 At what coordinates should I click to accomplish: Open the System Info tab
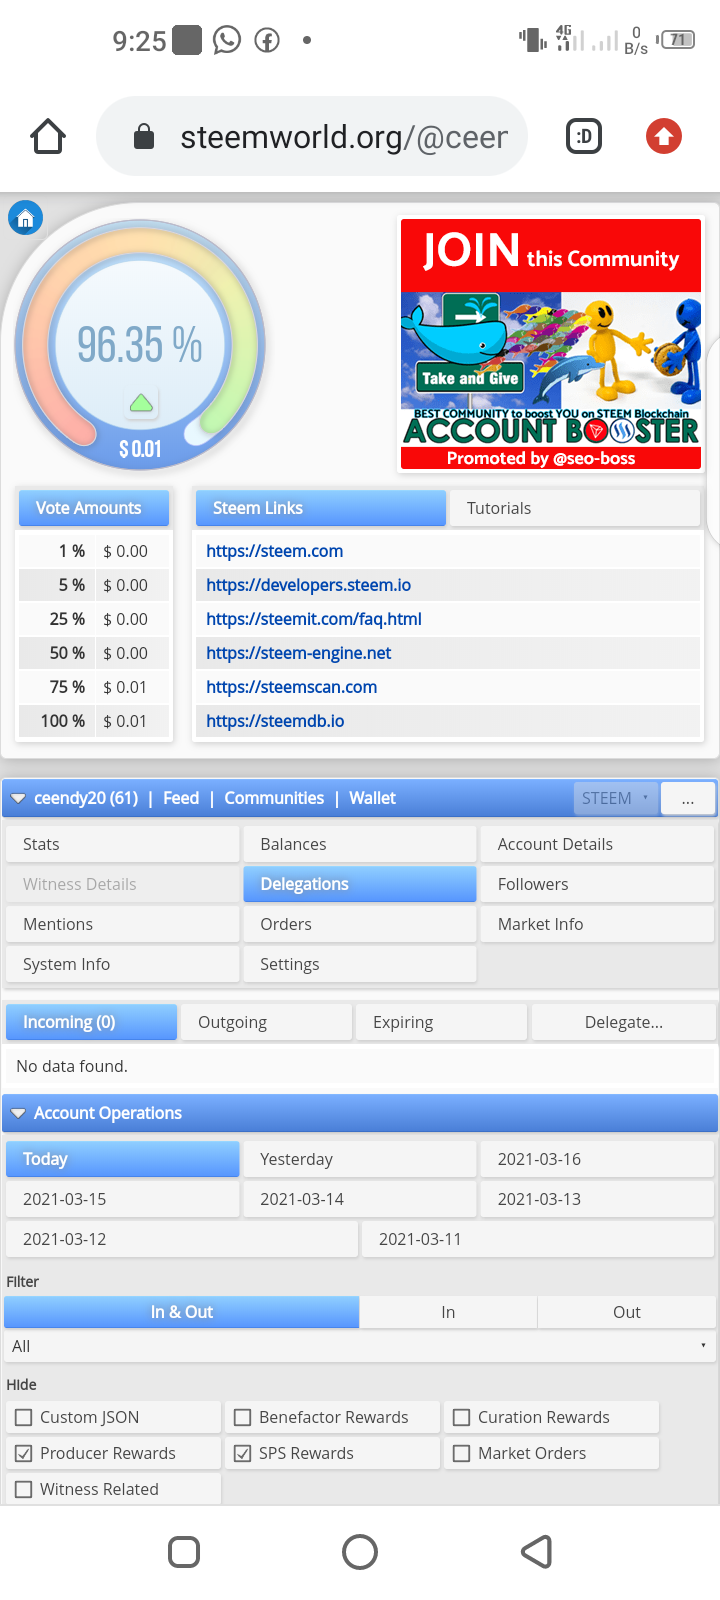coord(123,964)
